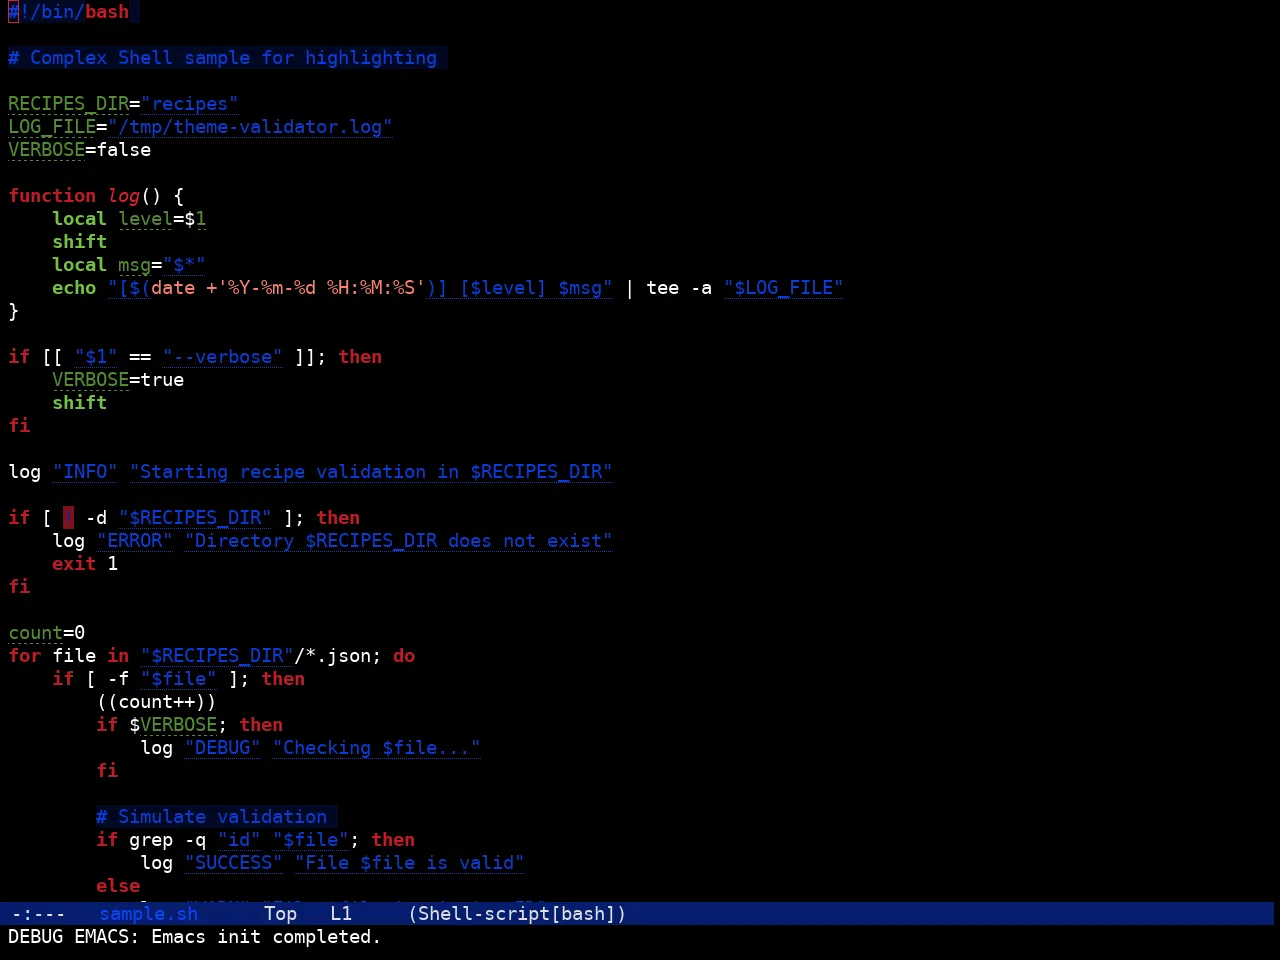Click the "DEBUG" string

222,748
